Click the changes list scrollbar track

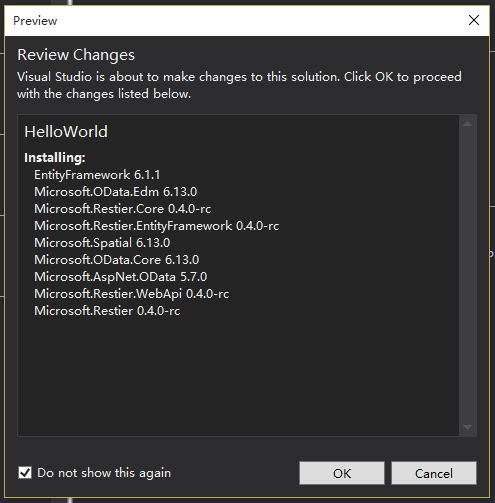[468, 275]
